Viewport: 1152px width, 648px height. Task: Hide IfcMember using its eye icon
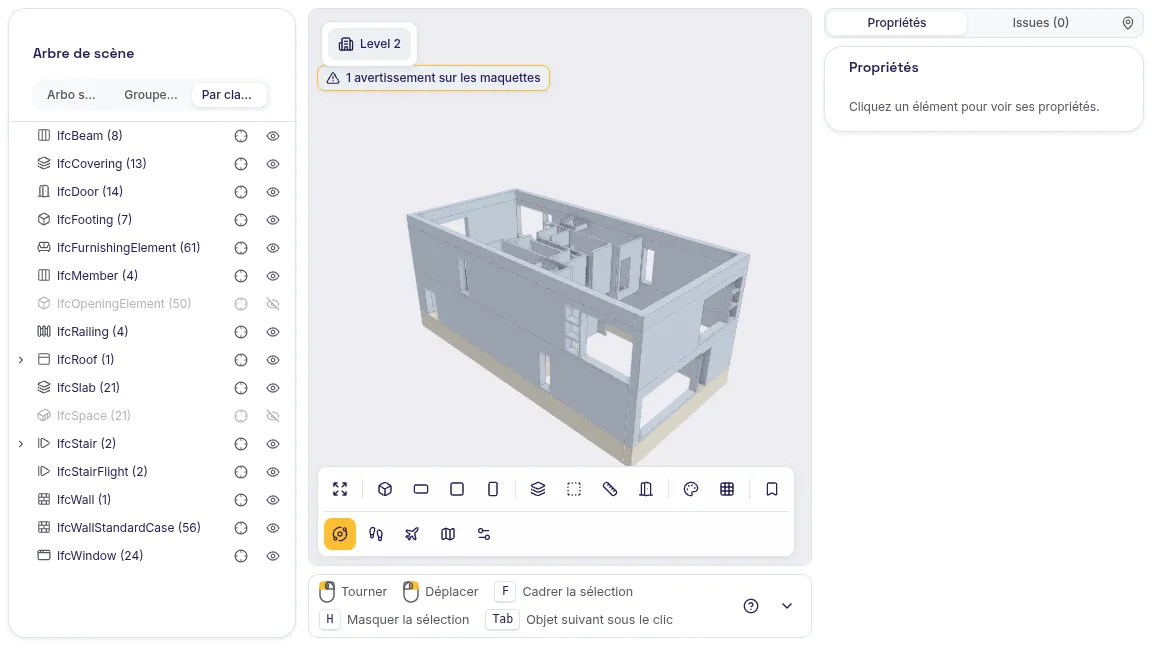273,276
